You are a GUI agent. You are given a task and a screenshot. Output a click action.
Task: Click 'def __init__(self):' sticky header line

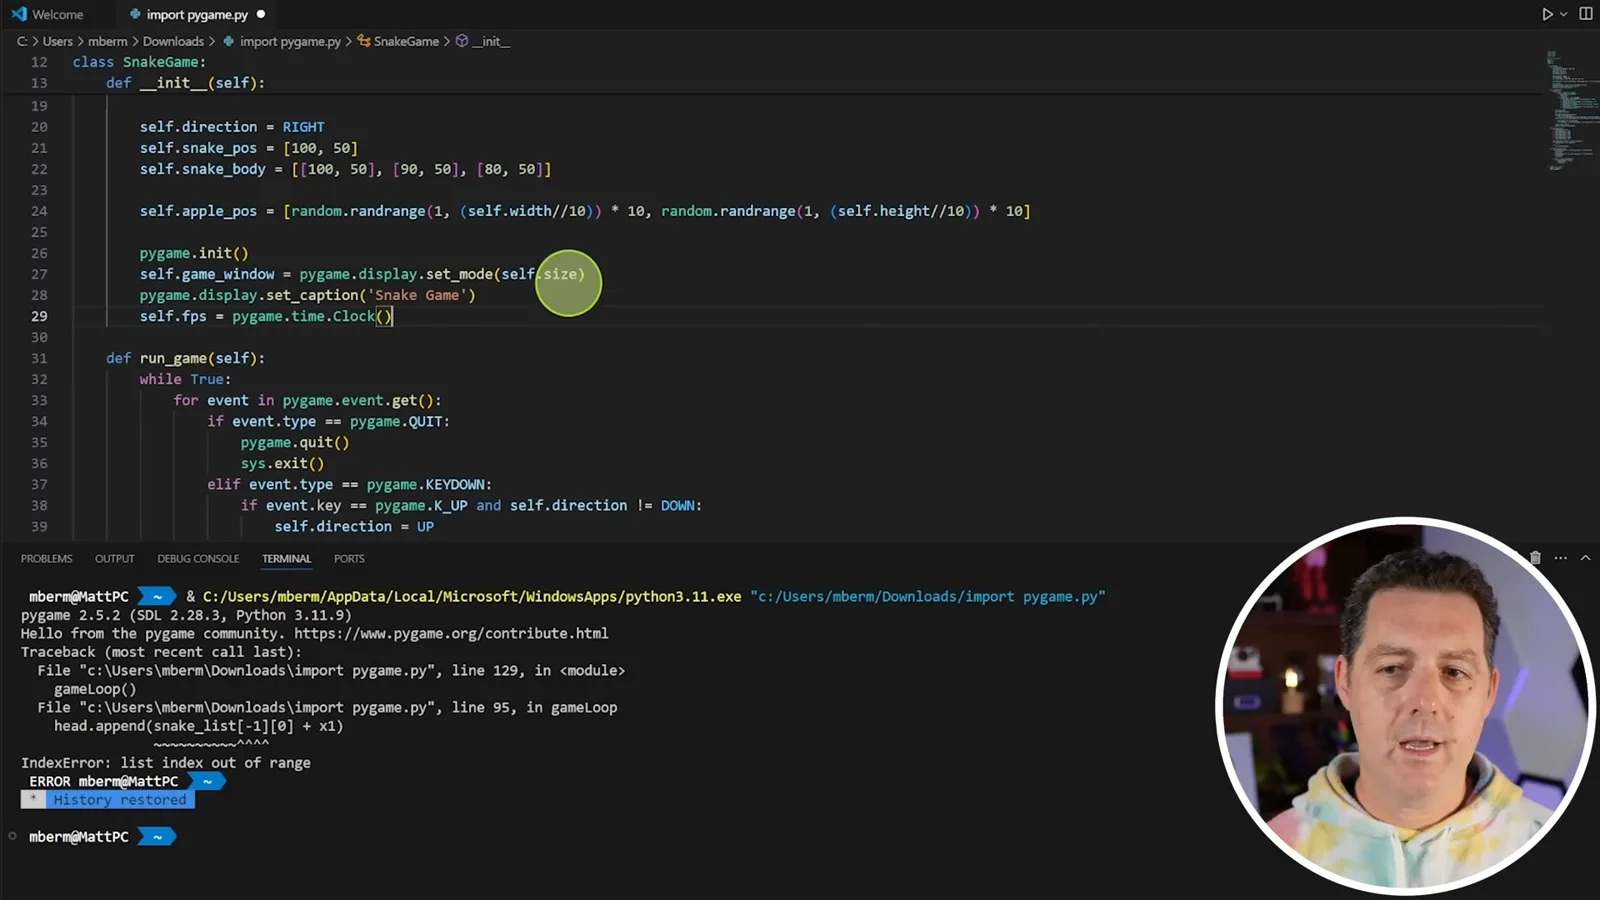pyautogui.click(x=185, y=83)
